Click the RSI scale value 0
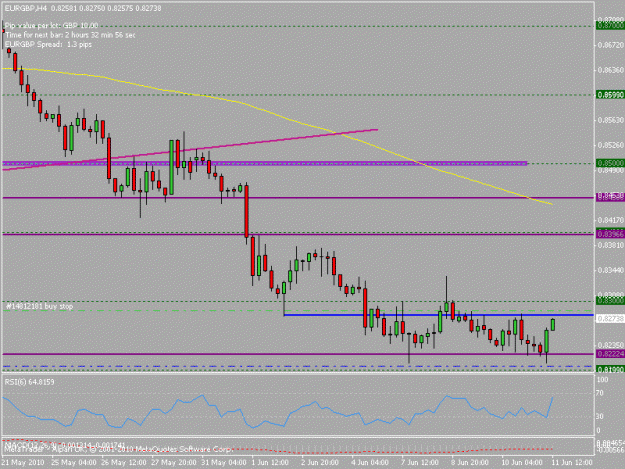Image resolution: width=625 pixels, height=469 pixels. point(598,431)
